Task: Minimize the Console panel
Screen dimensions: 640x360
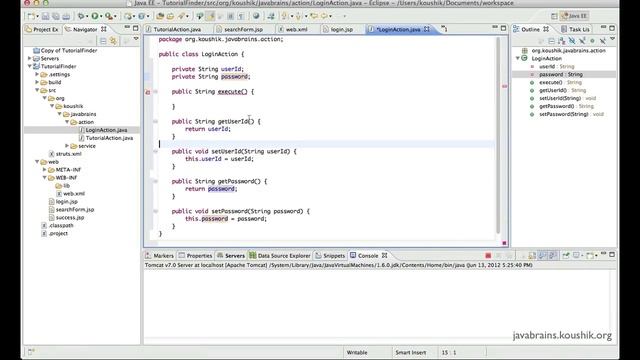Action: tap(603, 254)
